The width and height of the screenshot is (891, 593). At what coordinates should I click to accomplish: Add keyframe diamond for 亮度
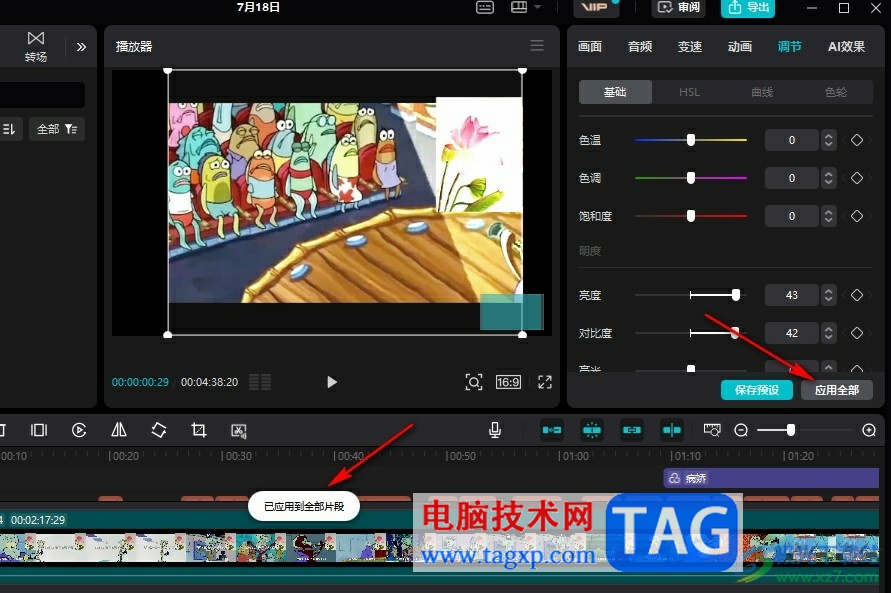coord(857,295)
